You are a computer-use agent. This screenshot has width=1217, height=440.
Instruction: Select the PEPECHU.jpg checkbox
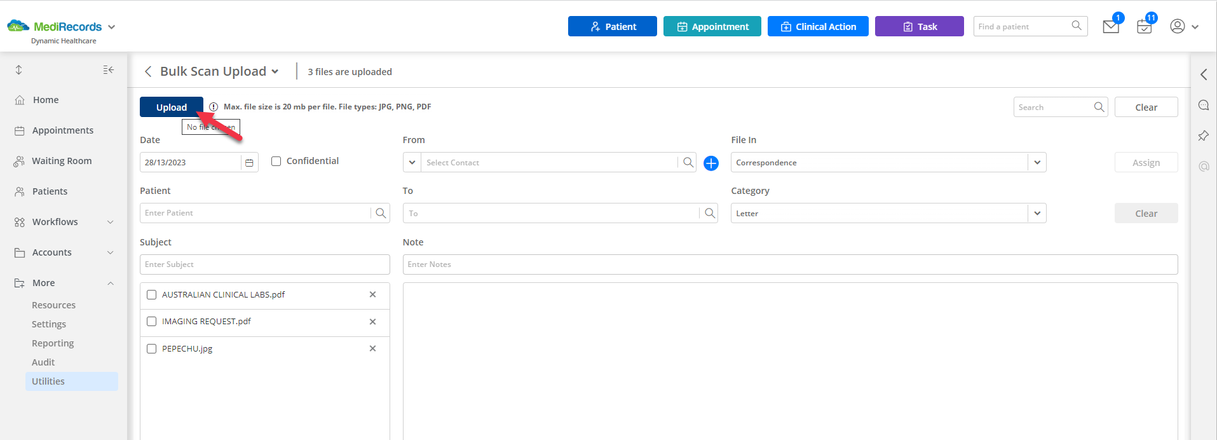(152, 349)
